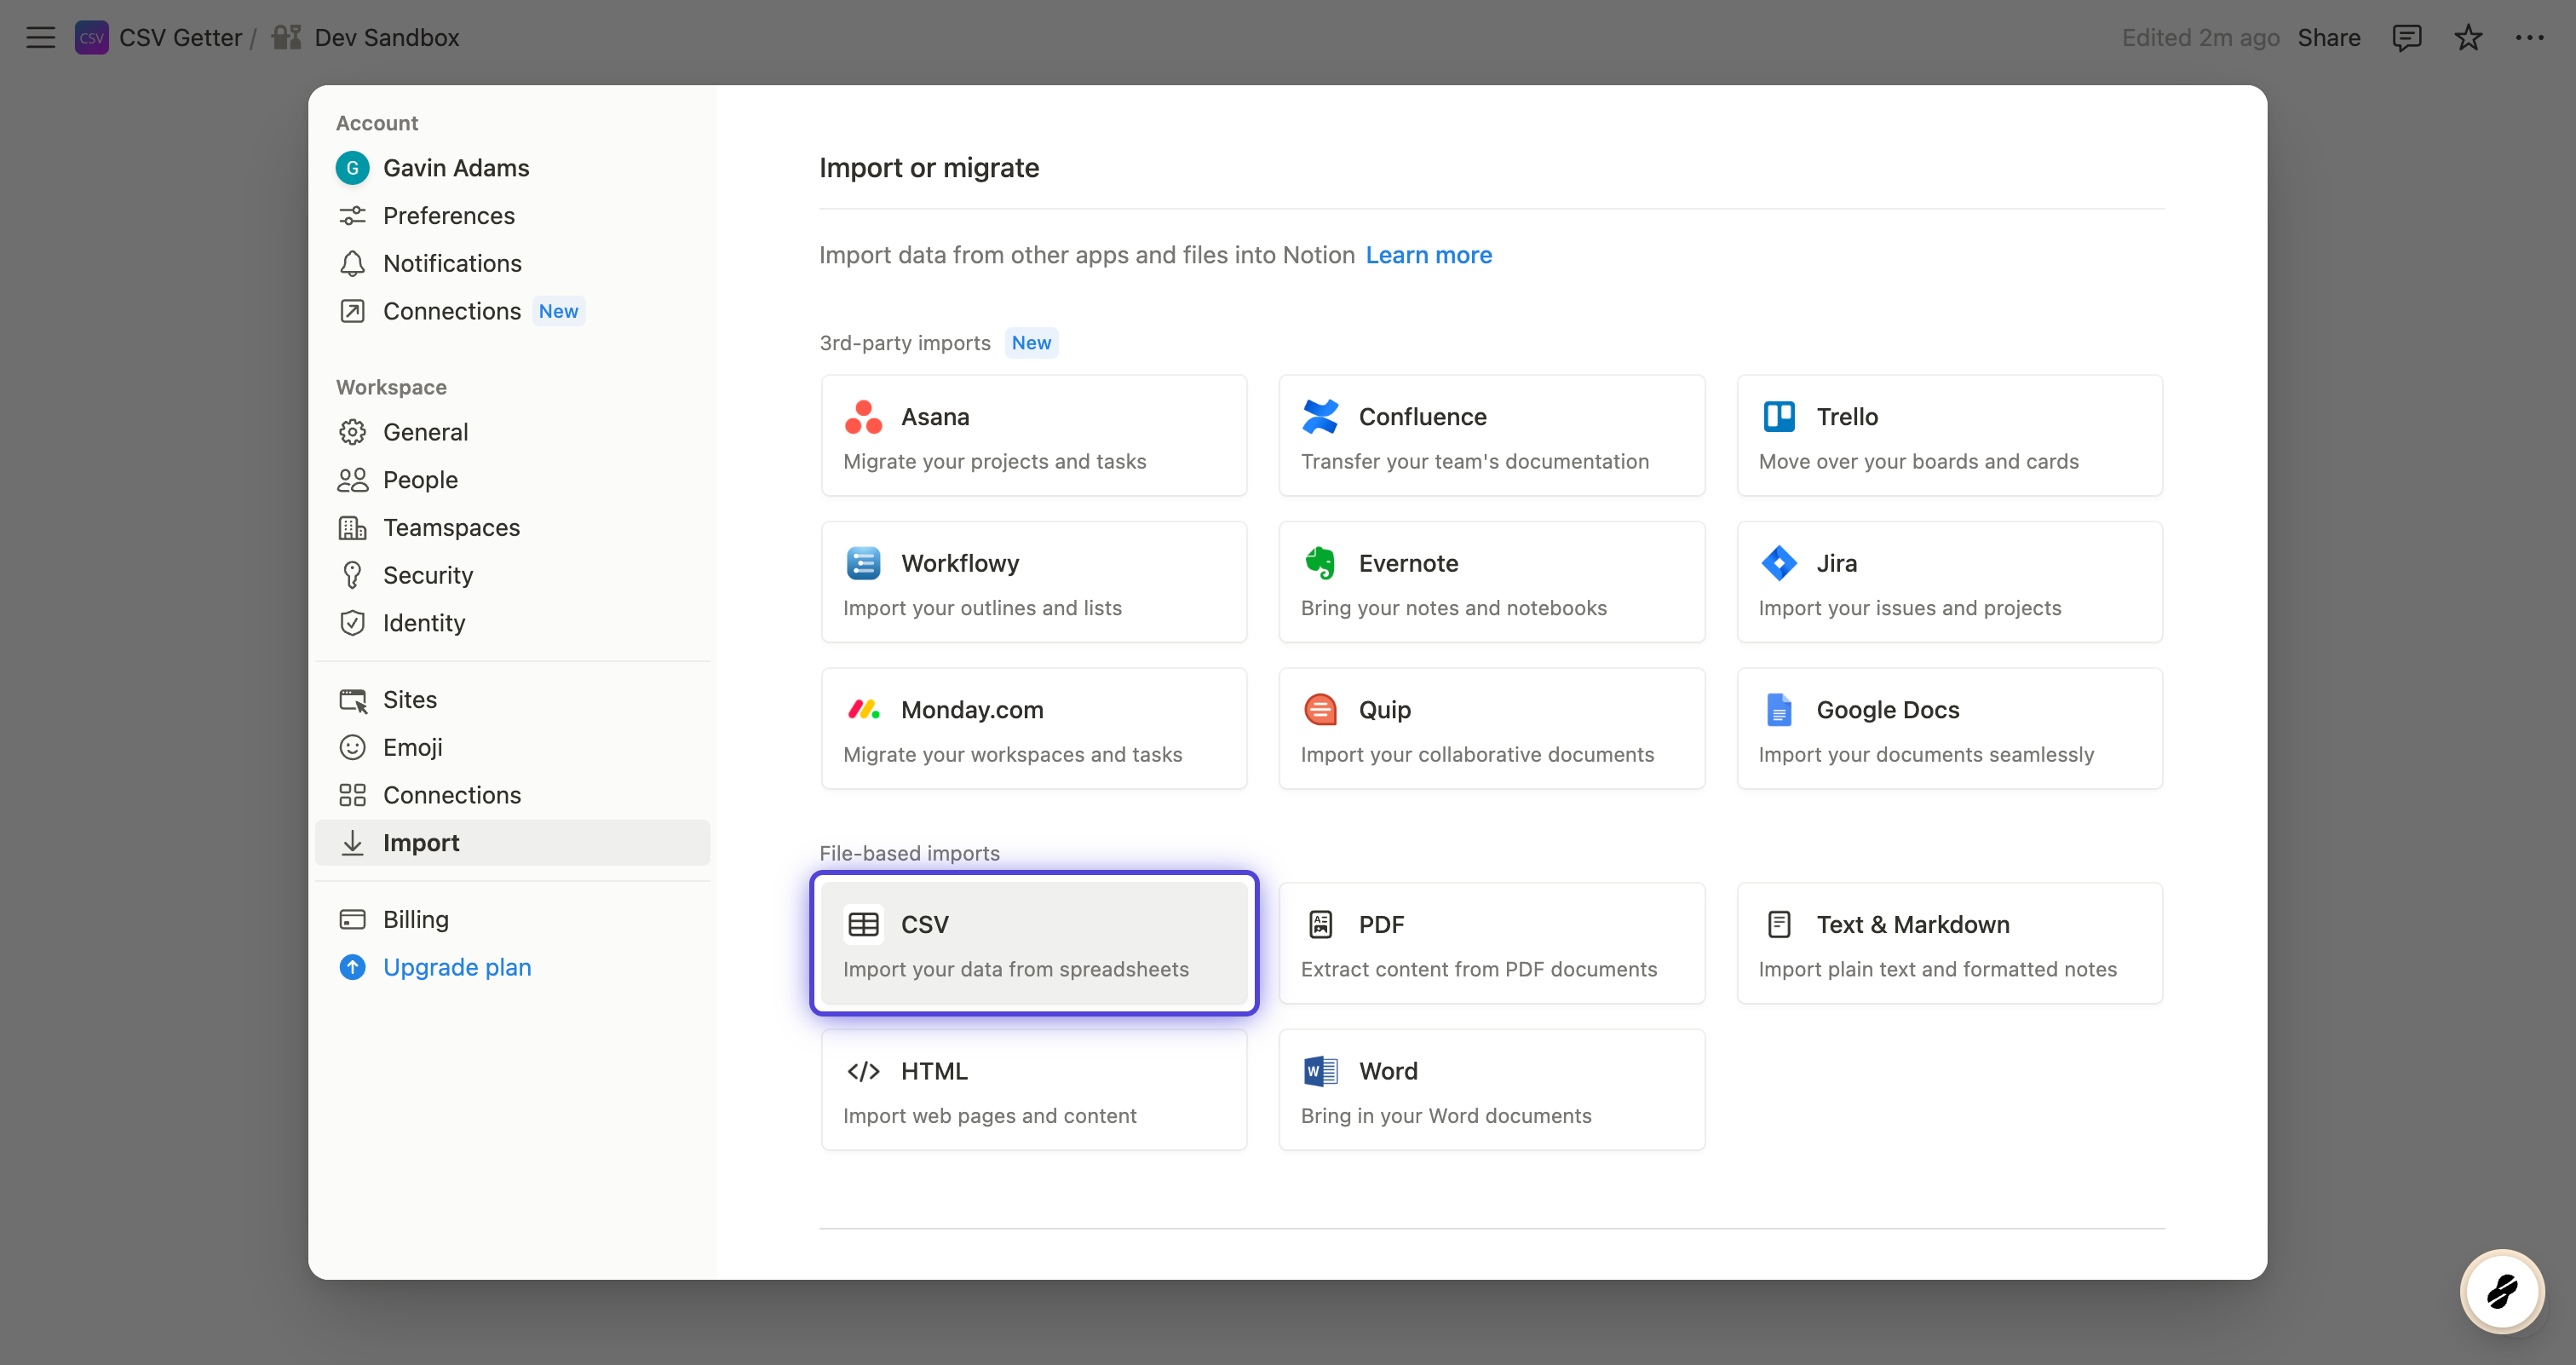Click the hamburger sidebar menu icon
Image resolution: width=2576 pixels, height=1365 pixels.
coord(40,38)
